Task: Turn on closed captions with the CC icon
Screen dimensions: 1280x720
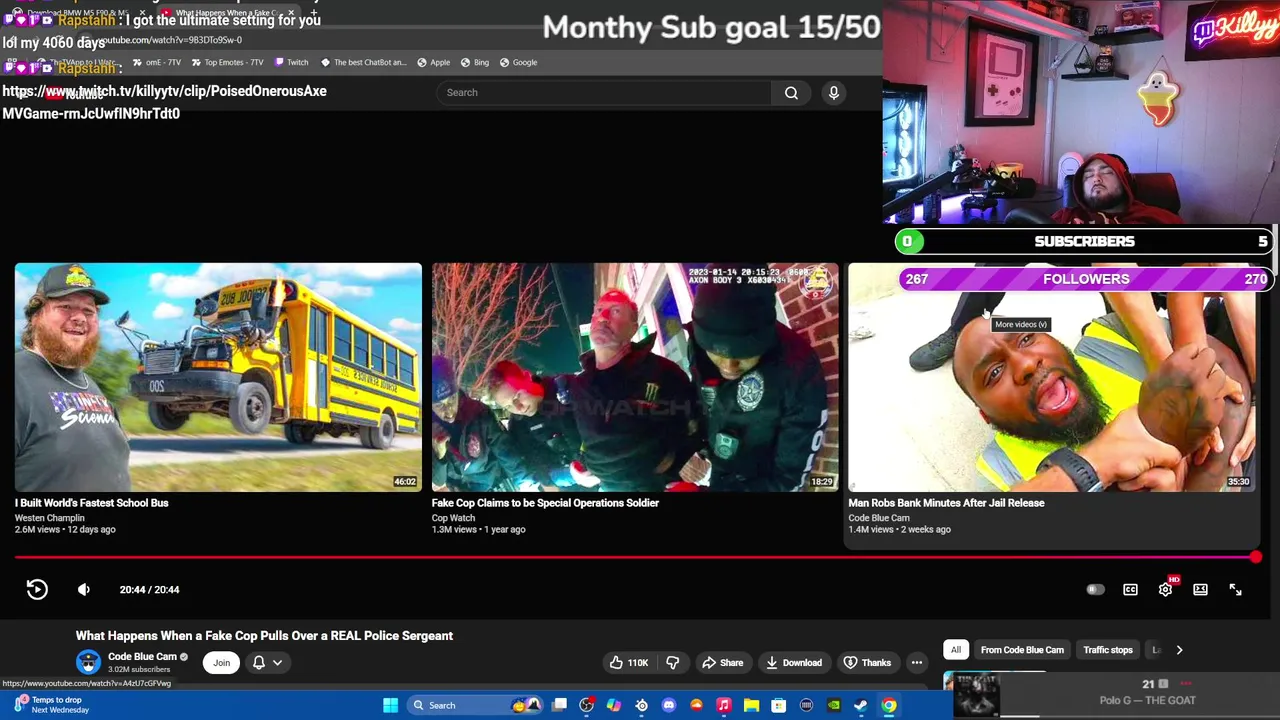Action: point(1130,589)
